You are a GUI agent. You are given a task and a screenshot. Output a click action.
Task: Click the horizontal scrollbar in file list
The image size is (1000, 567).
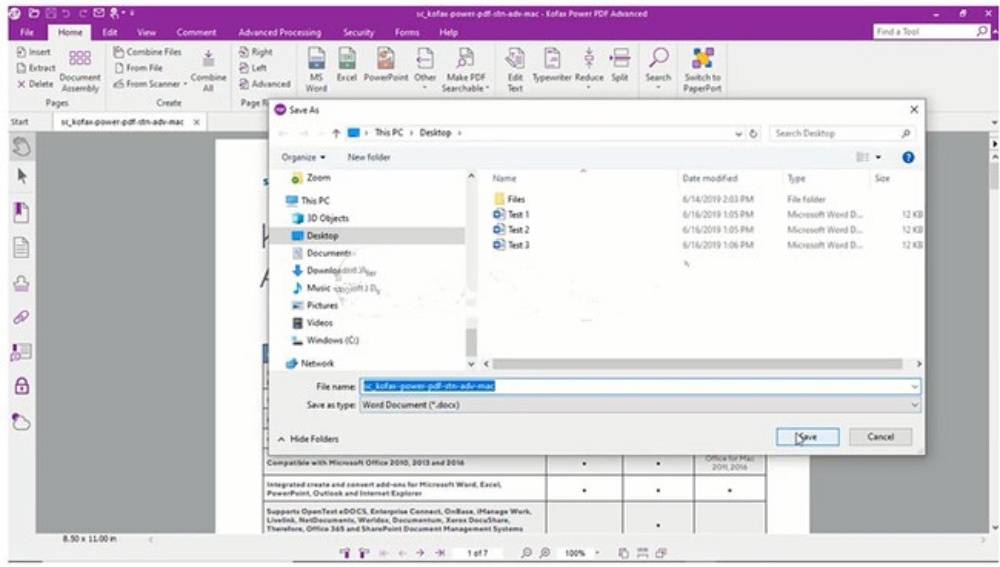pos(697,364)
